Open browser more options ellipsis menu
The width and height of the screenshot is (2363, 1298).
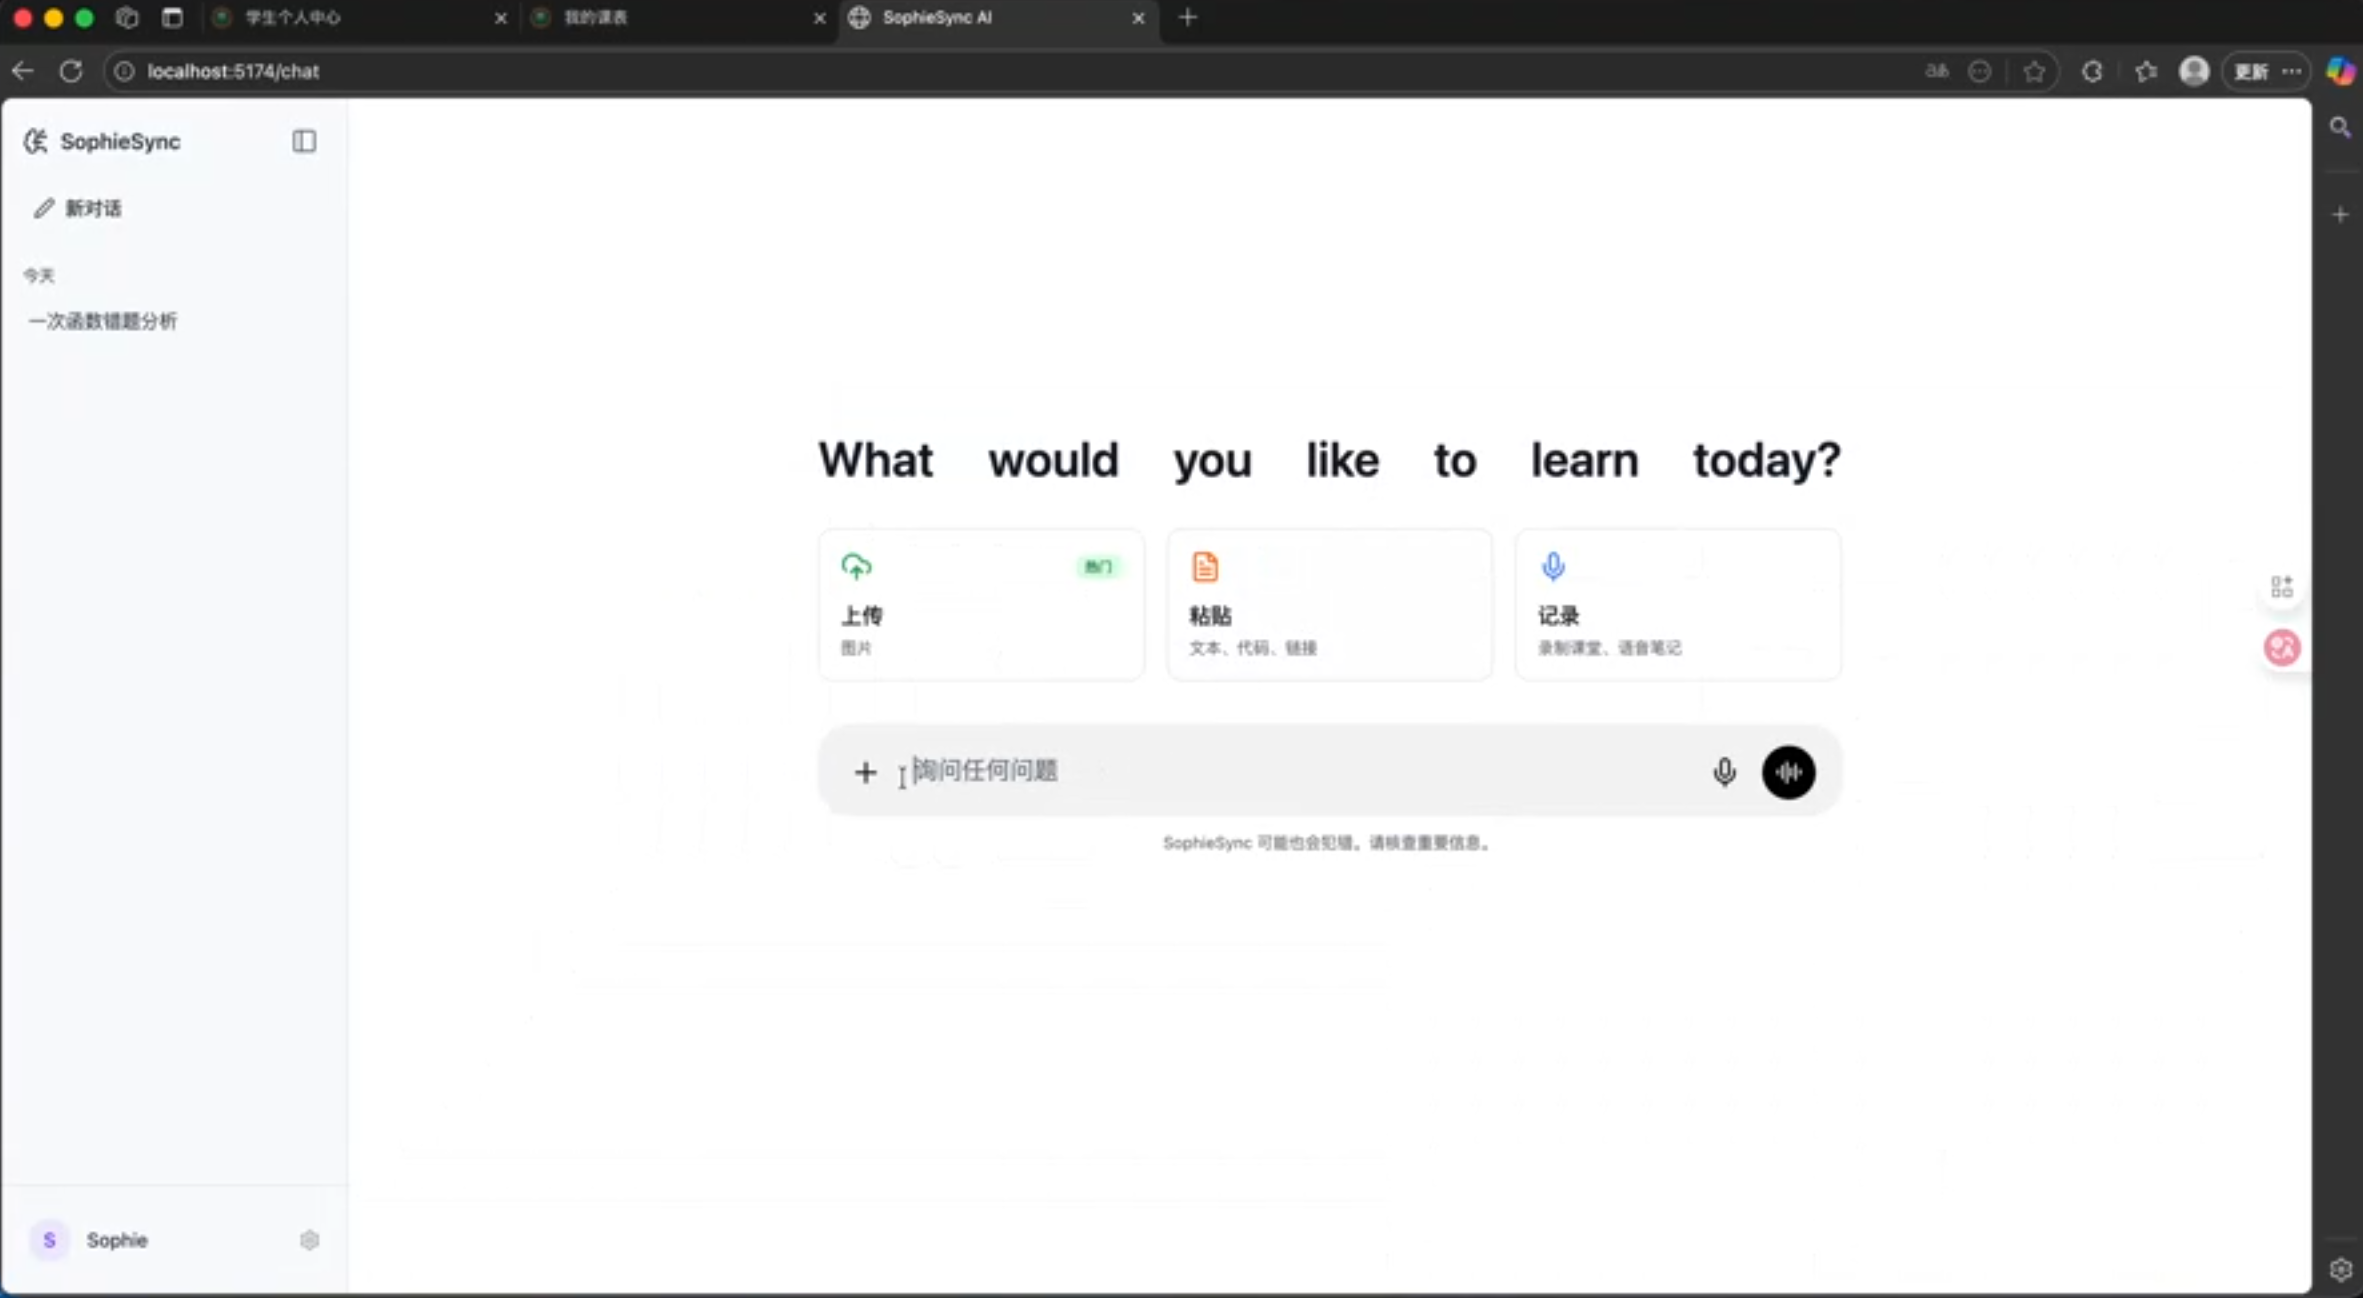2292,71
